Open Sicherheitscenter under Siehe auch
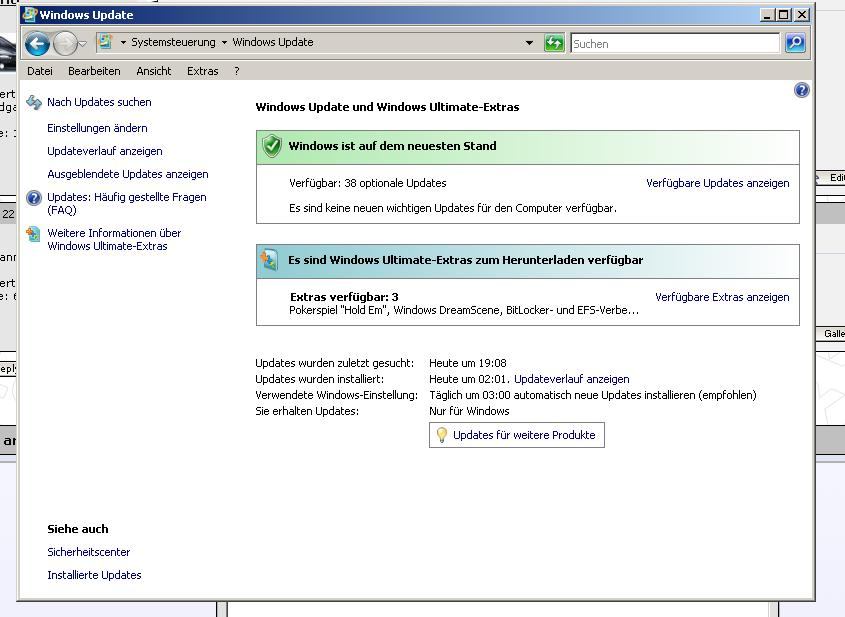This screenshot has width=845, height=617. 89,552
